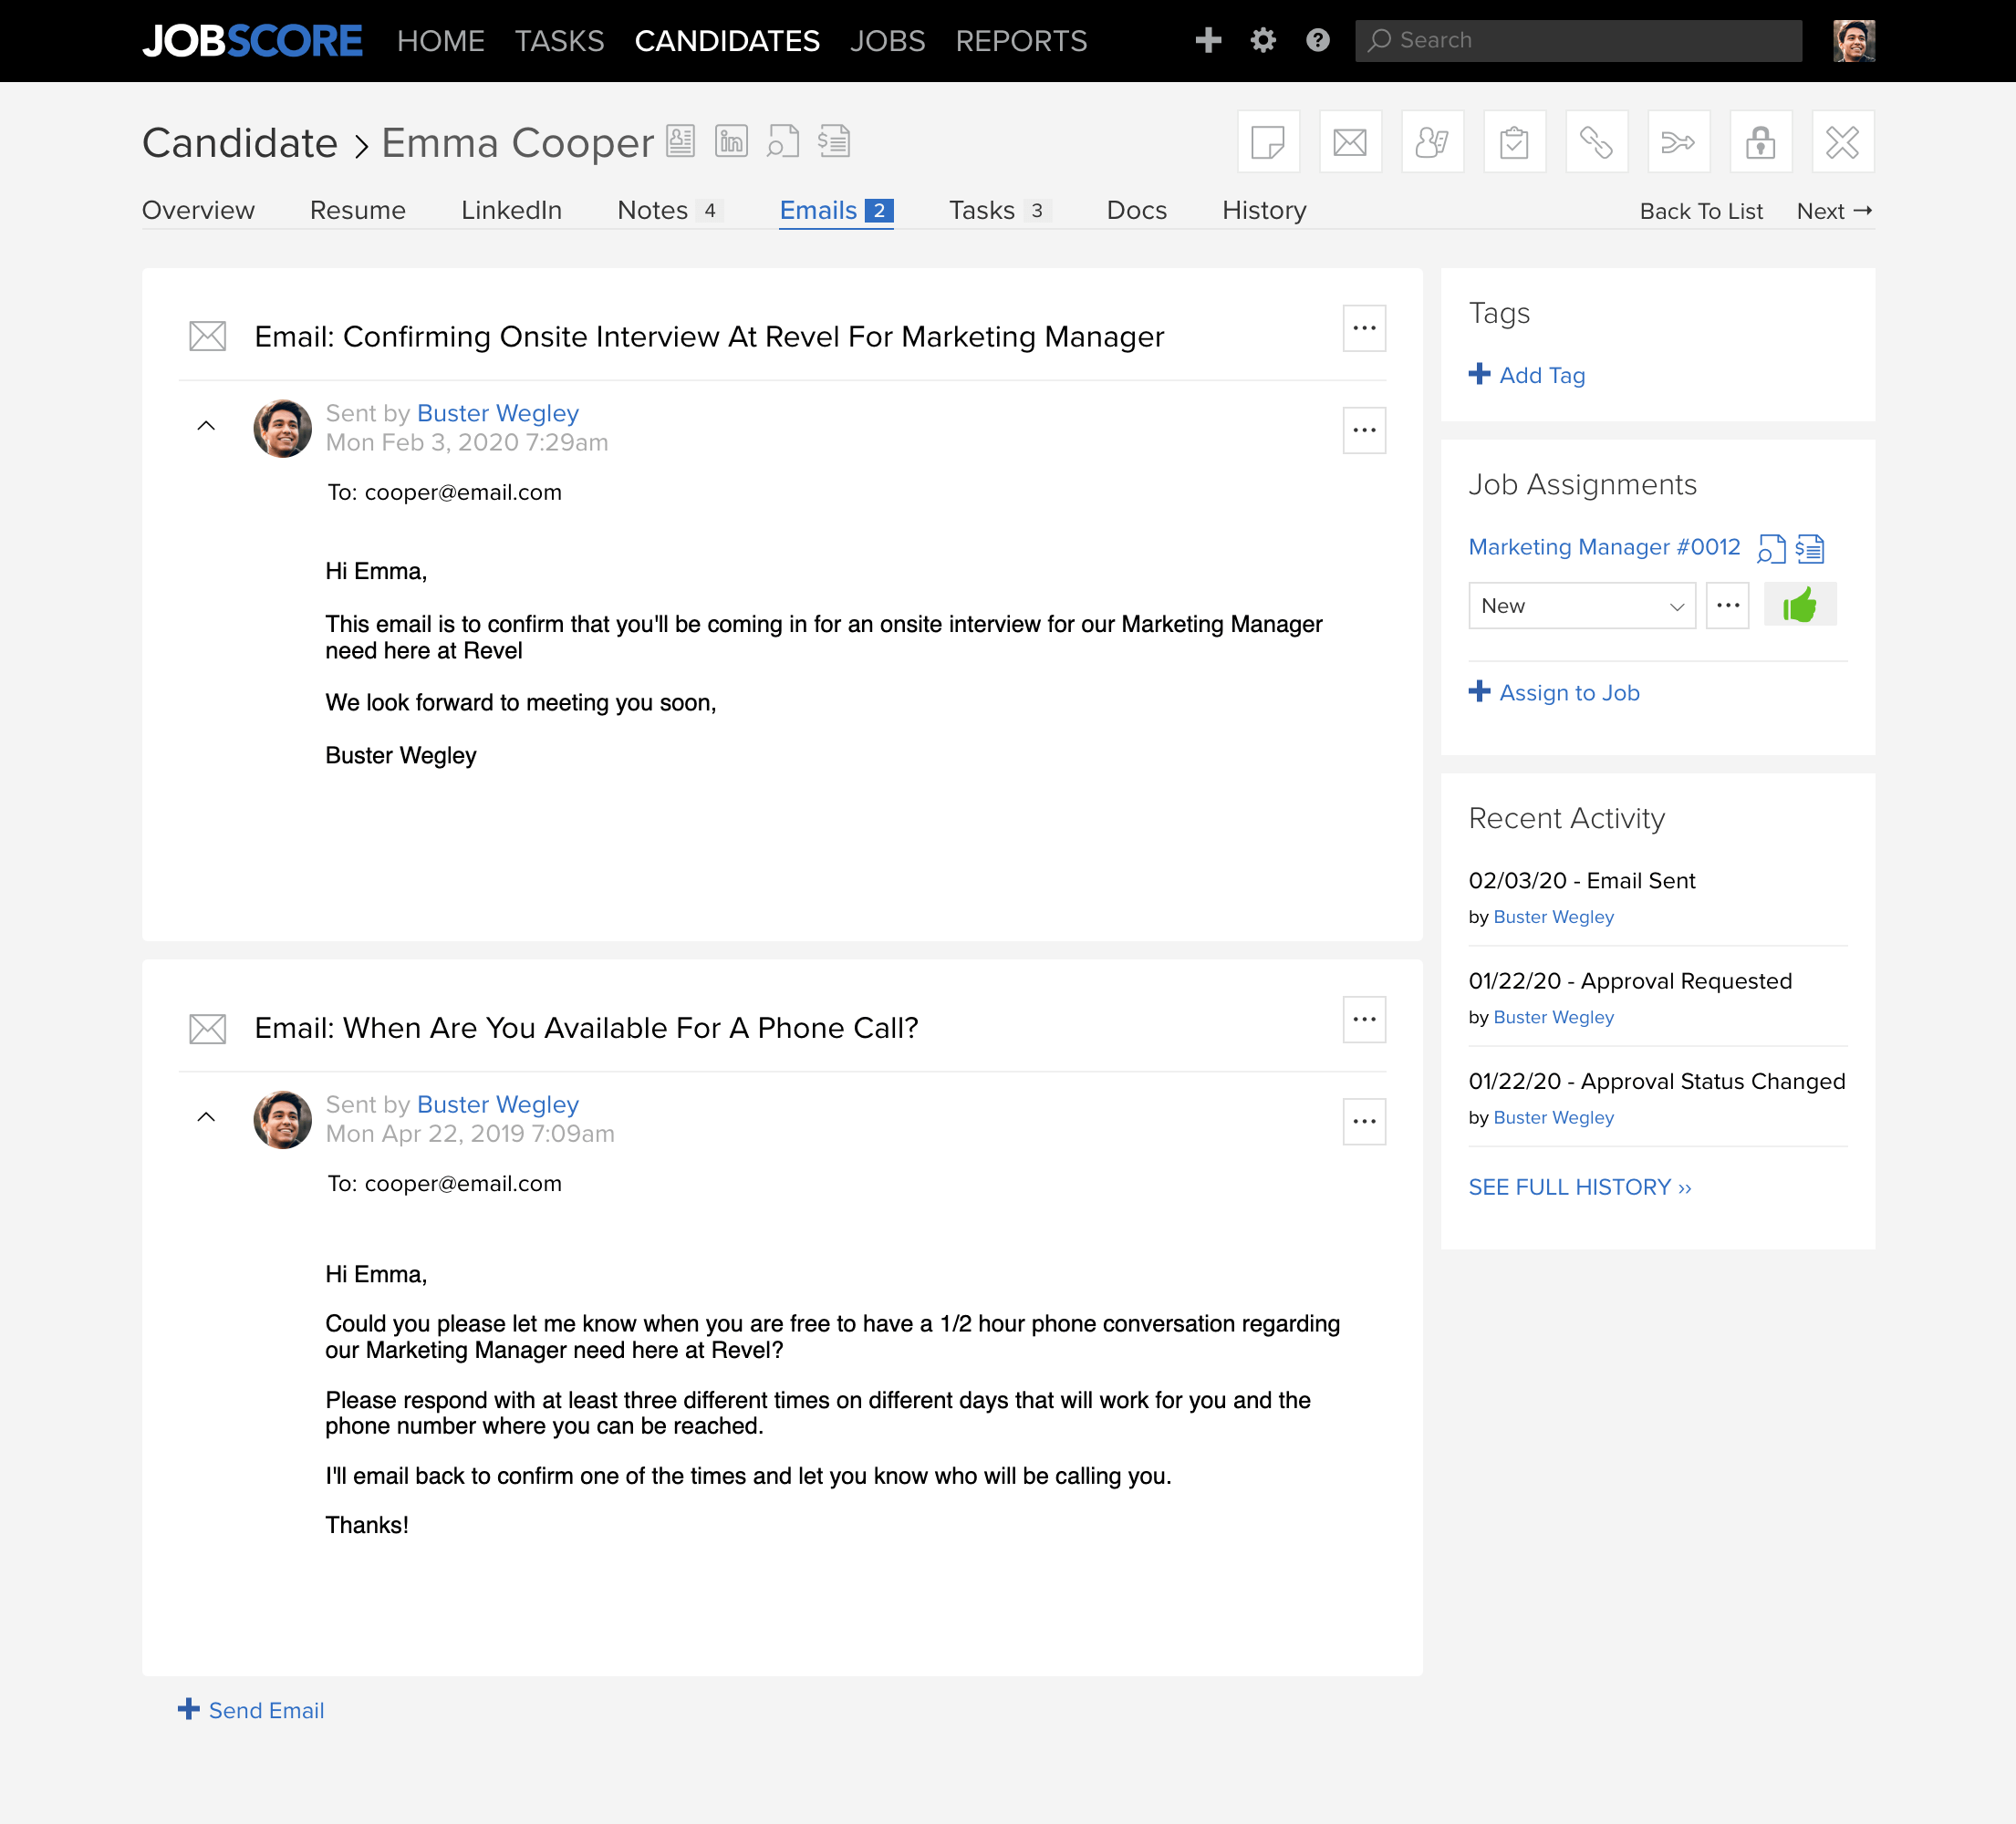Click the Add Note toolbar icon
The width and height of the screenshot is (2016, 1824).
click(x=1268, y=142)
